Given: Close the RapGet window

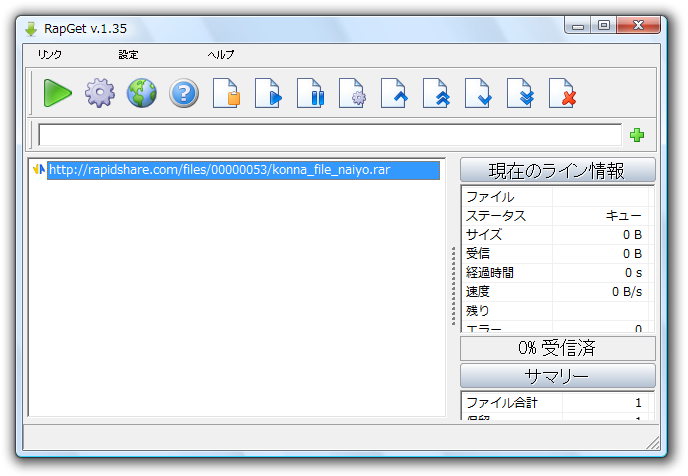Looking at the screenshot, I should 638,25.
